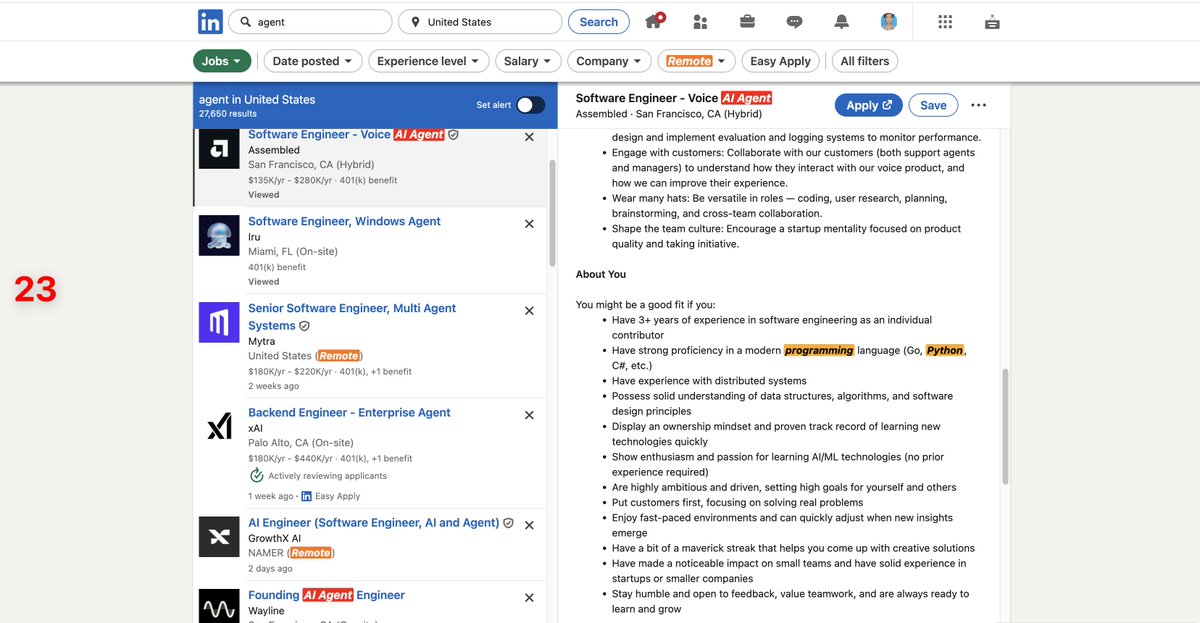The image size is (1200, 623).
Task: Open the Notifications bell
Action: 840,21
